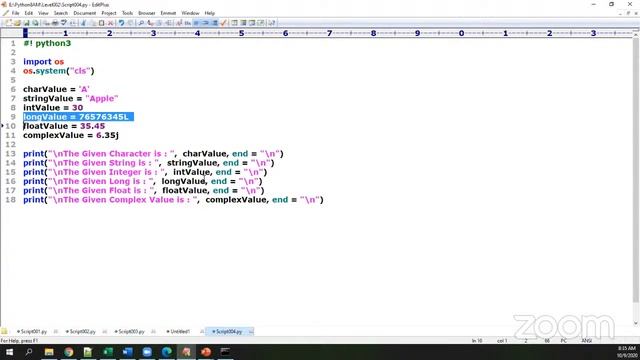The image size is (640, 360).
Task: Click the line 'complexValue = 6.35j'
Action: pos(71,135)
